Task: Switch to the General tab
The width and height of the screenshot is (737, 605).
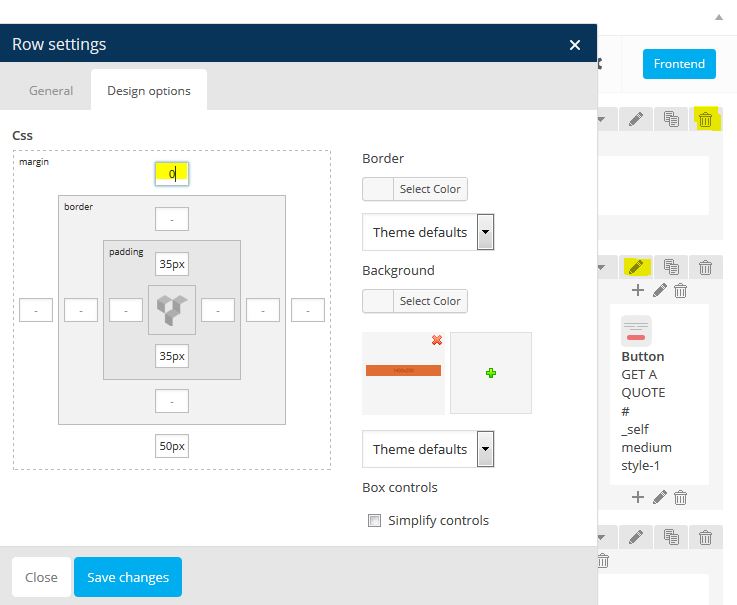Action: (x=51, y=91)
